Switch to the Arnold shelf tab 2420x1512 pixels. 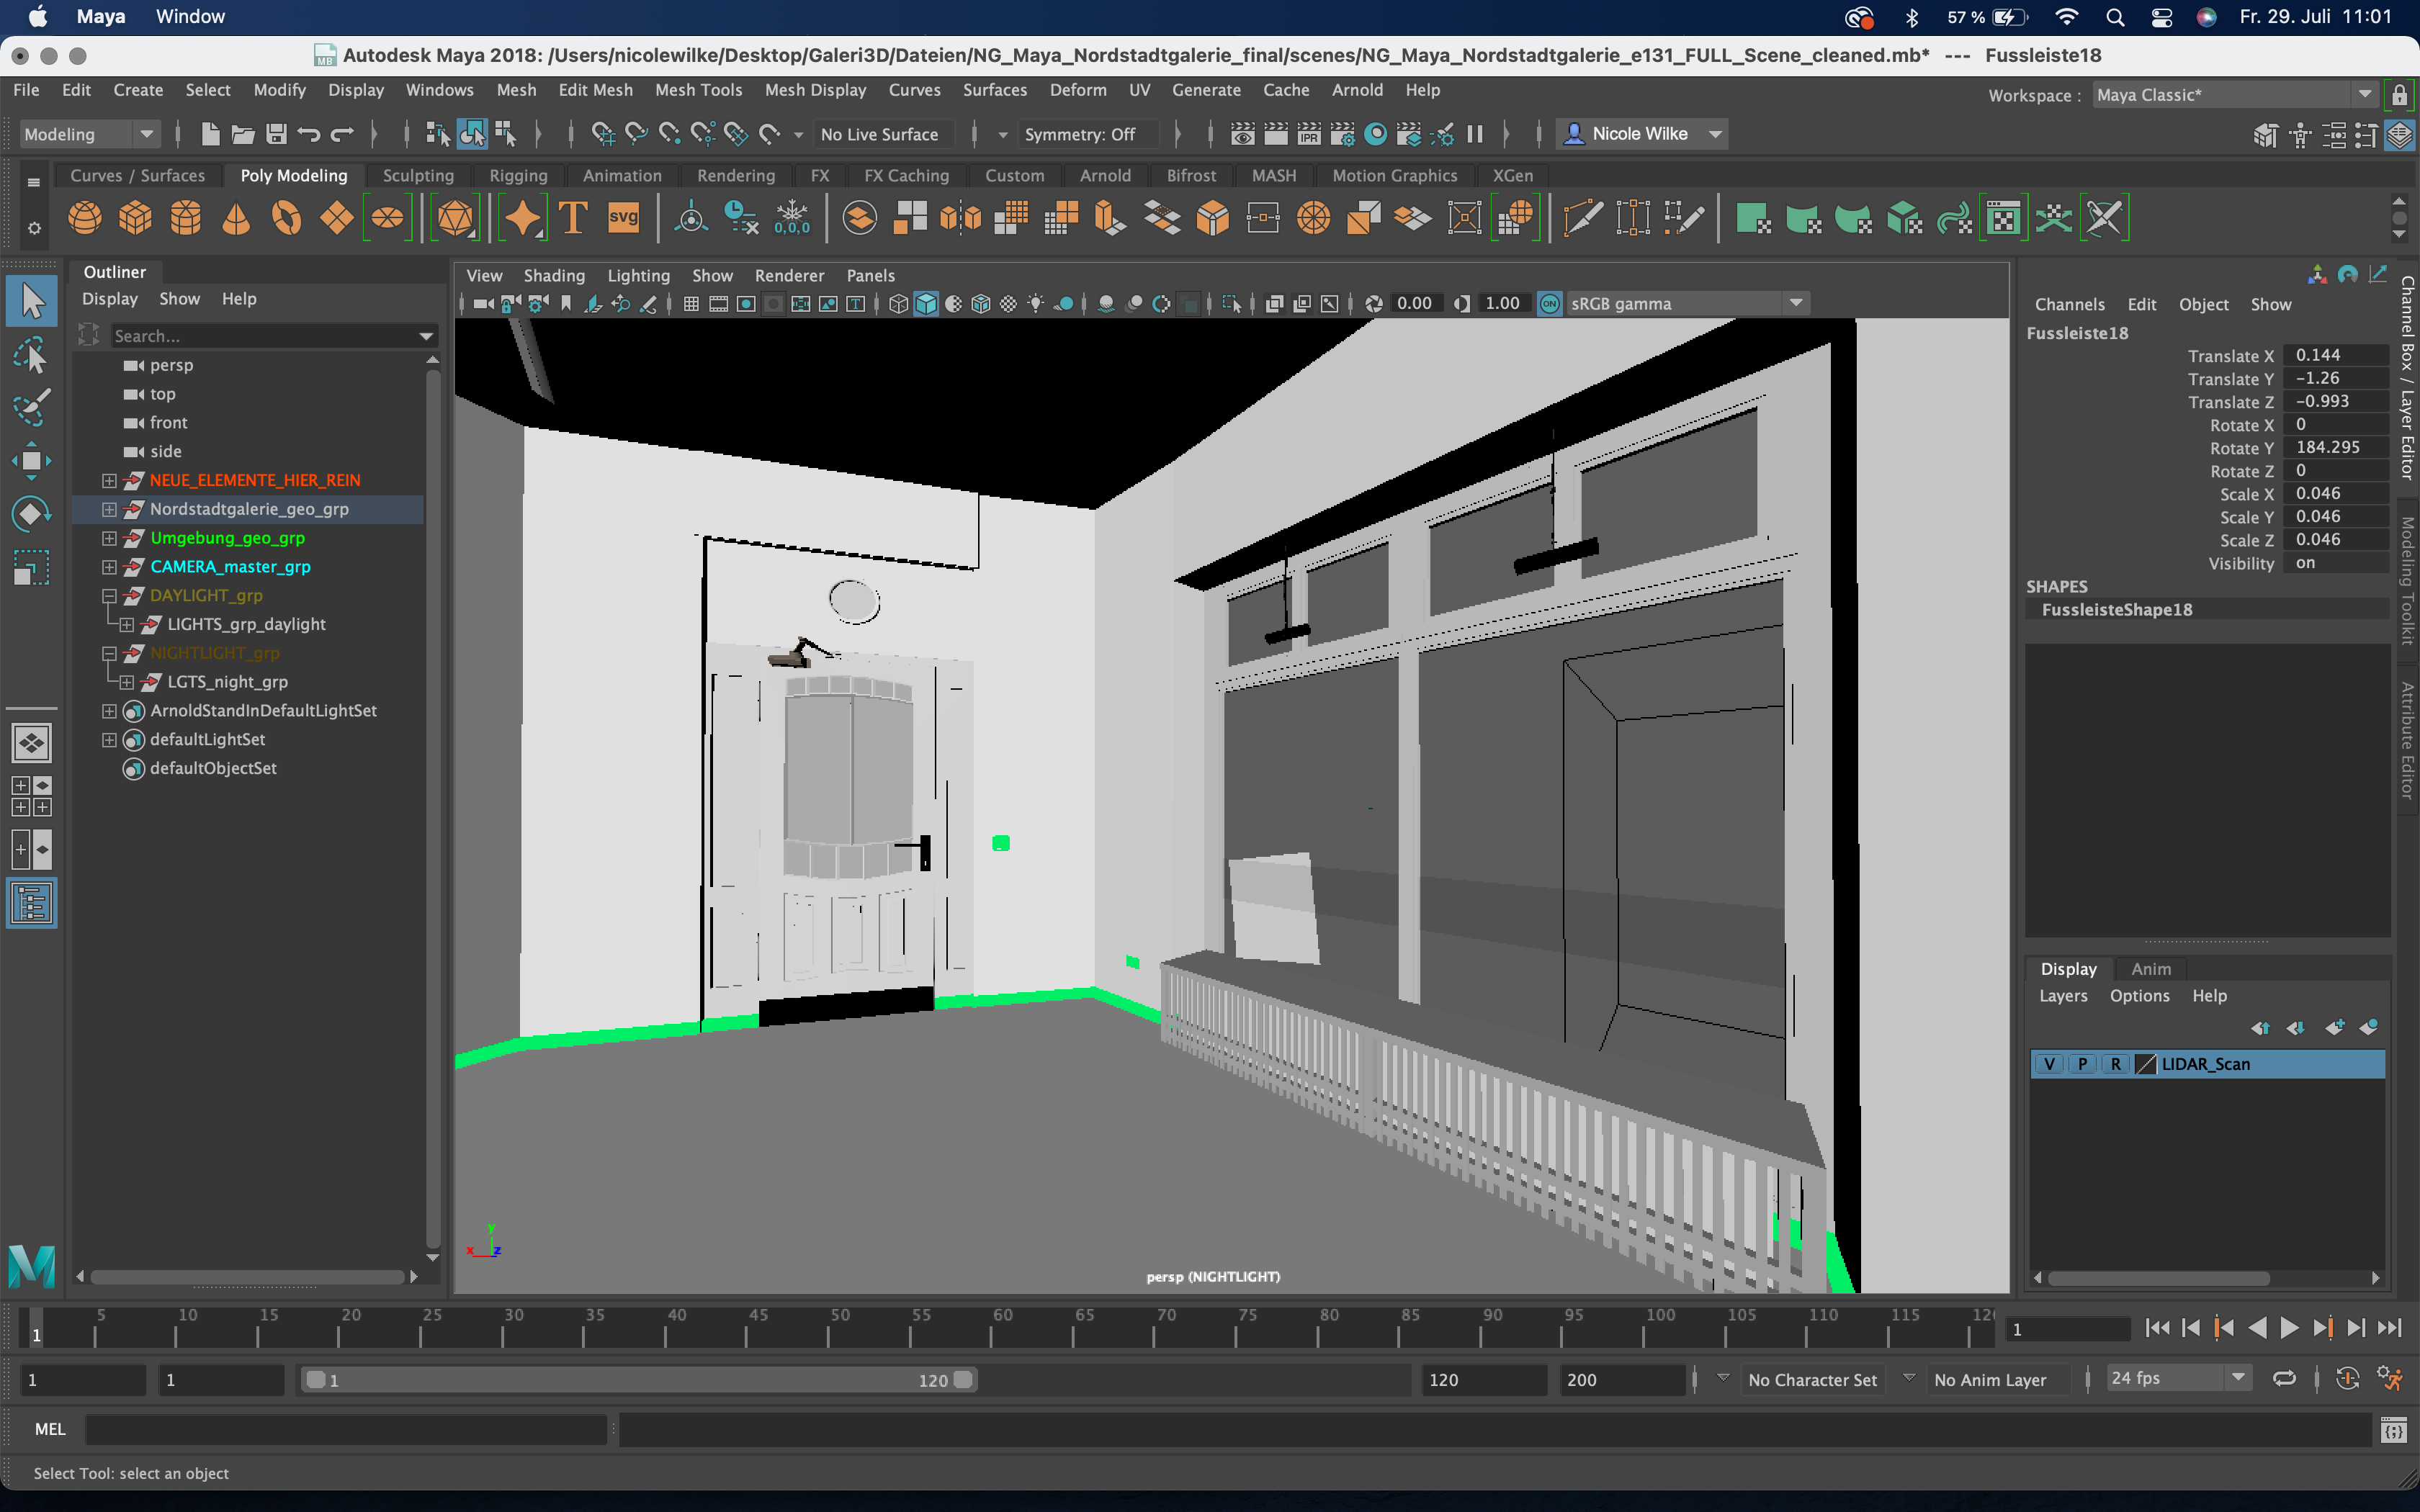[x=1105, y=175]
